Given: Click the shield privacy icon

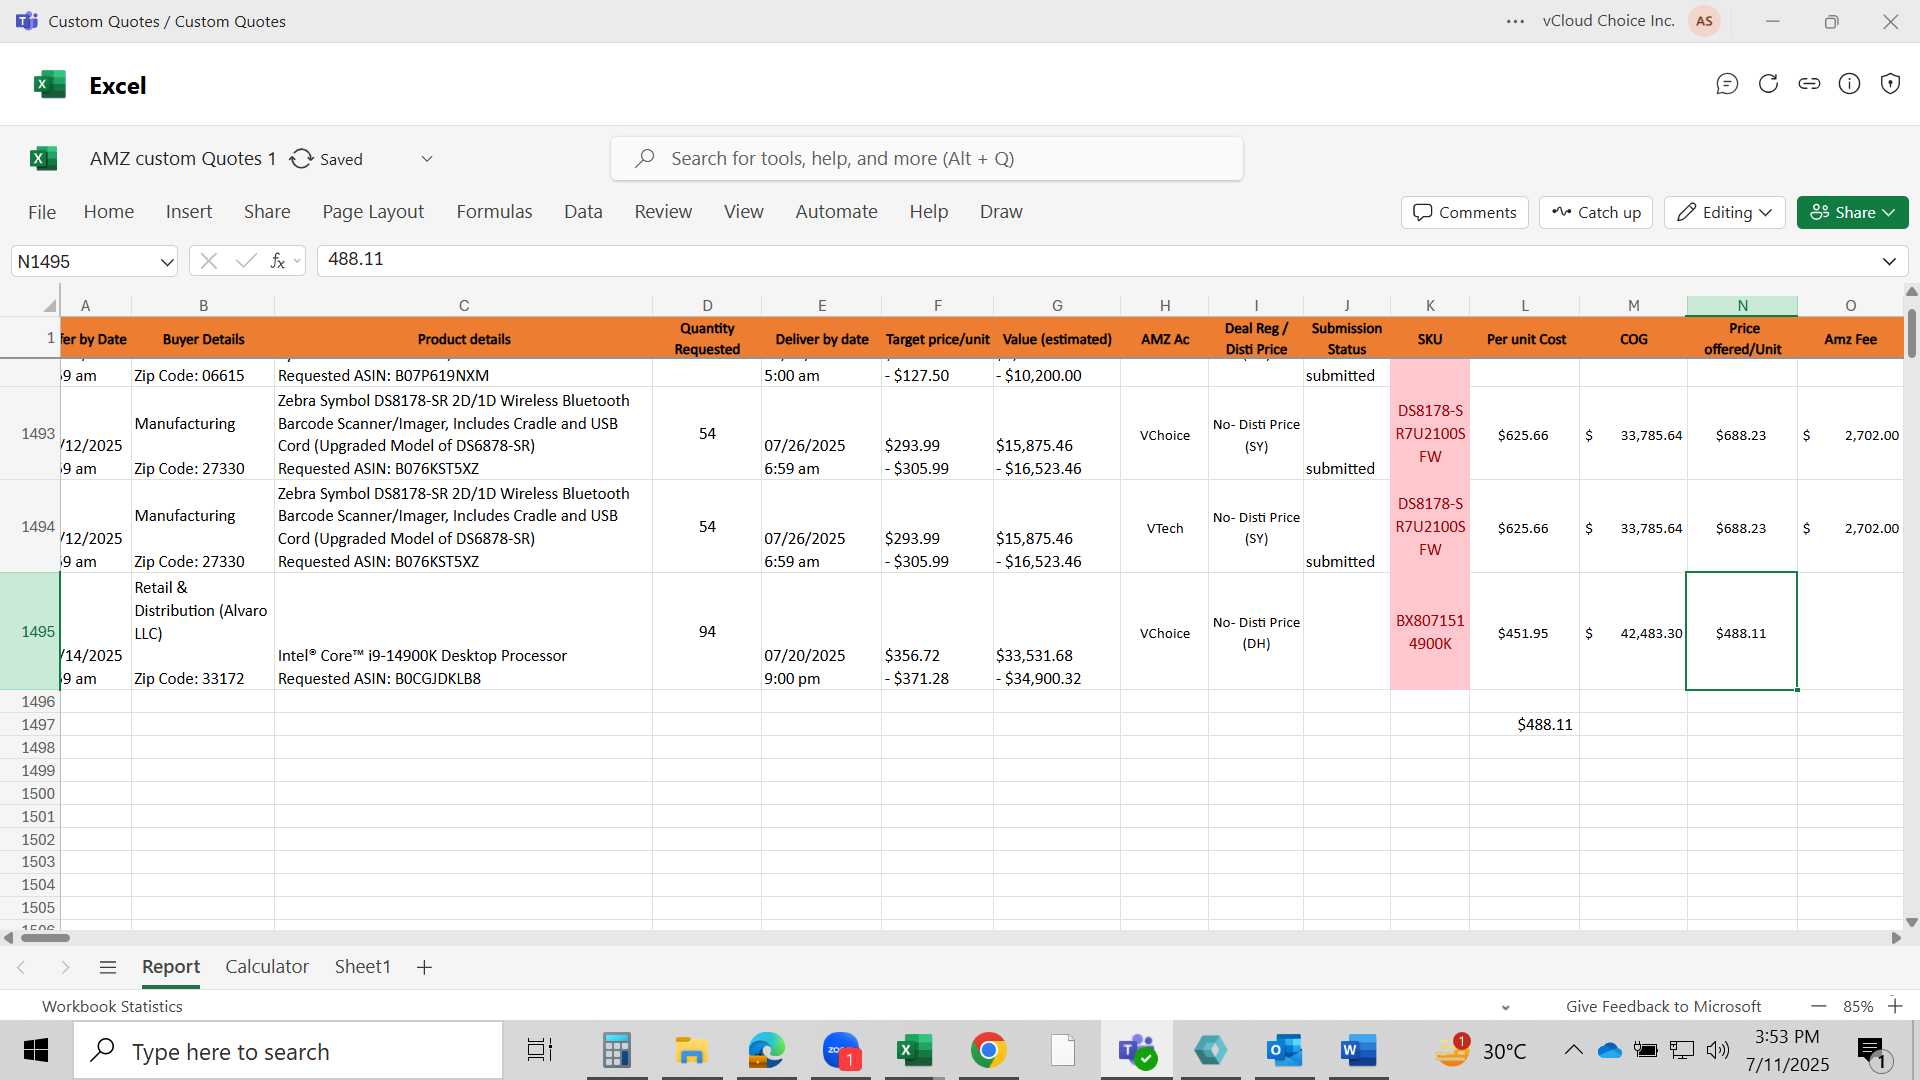Looking at the screenshot, I should (1890, 84).
